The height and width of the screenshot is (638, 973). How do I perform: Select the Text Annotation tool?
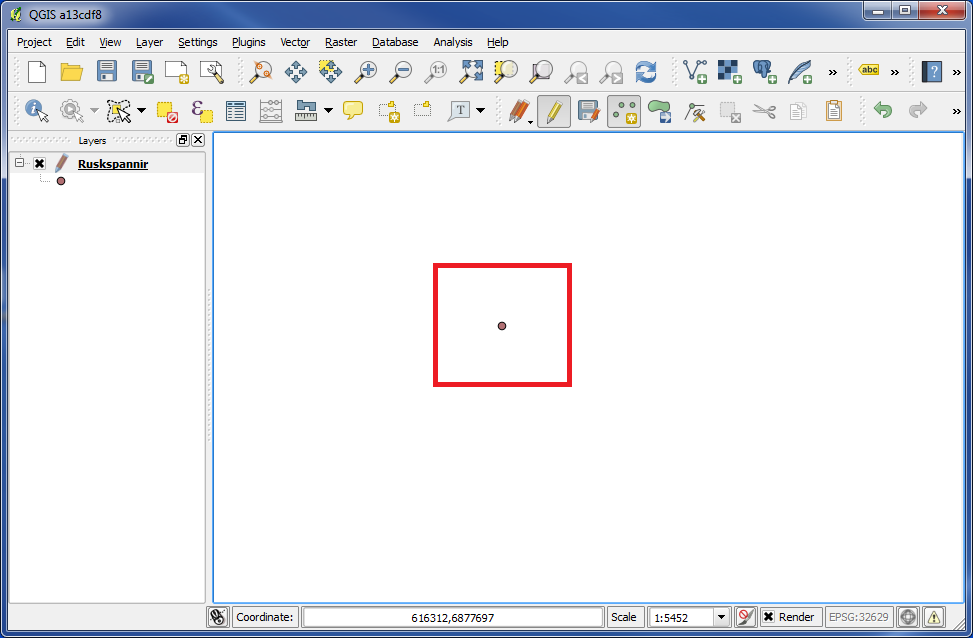click(x=460, y=111)
